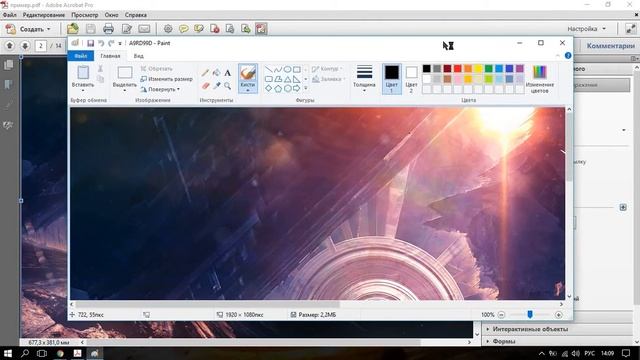The width and height of the screenshot is (640, 360).
Task: Click the Paint zoom slider handle
Action: coord(530,314)
